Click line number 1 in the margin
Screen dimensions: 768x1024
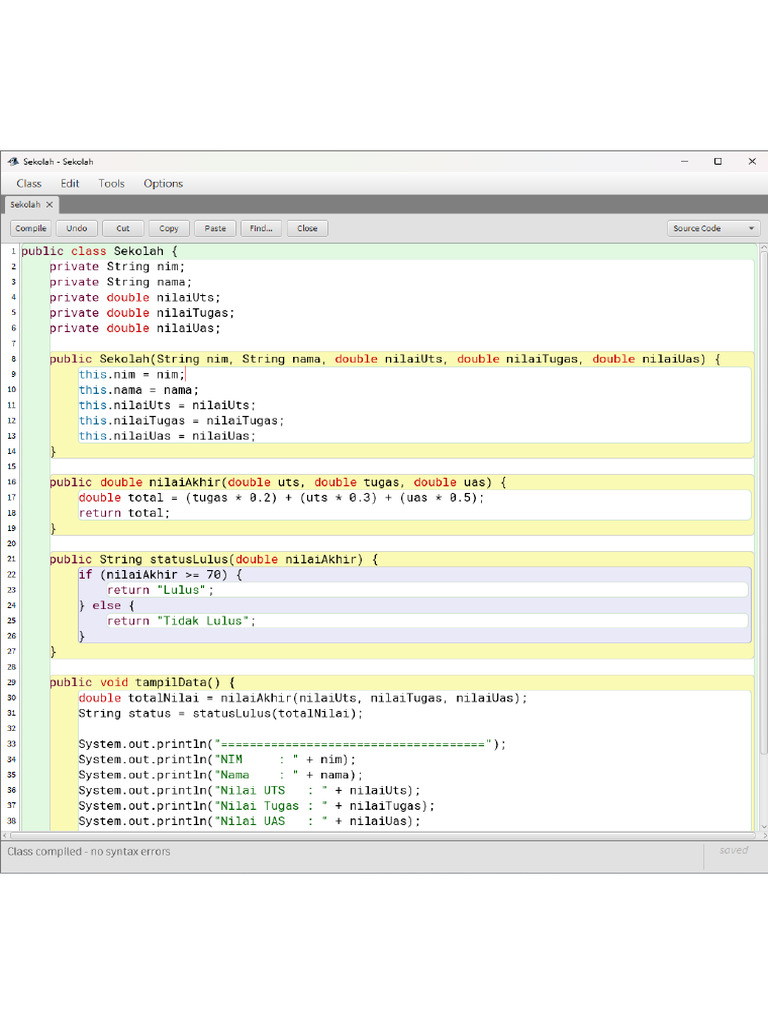(x=13, y=251)
